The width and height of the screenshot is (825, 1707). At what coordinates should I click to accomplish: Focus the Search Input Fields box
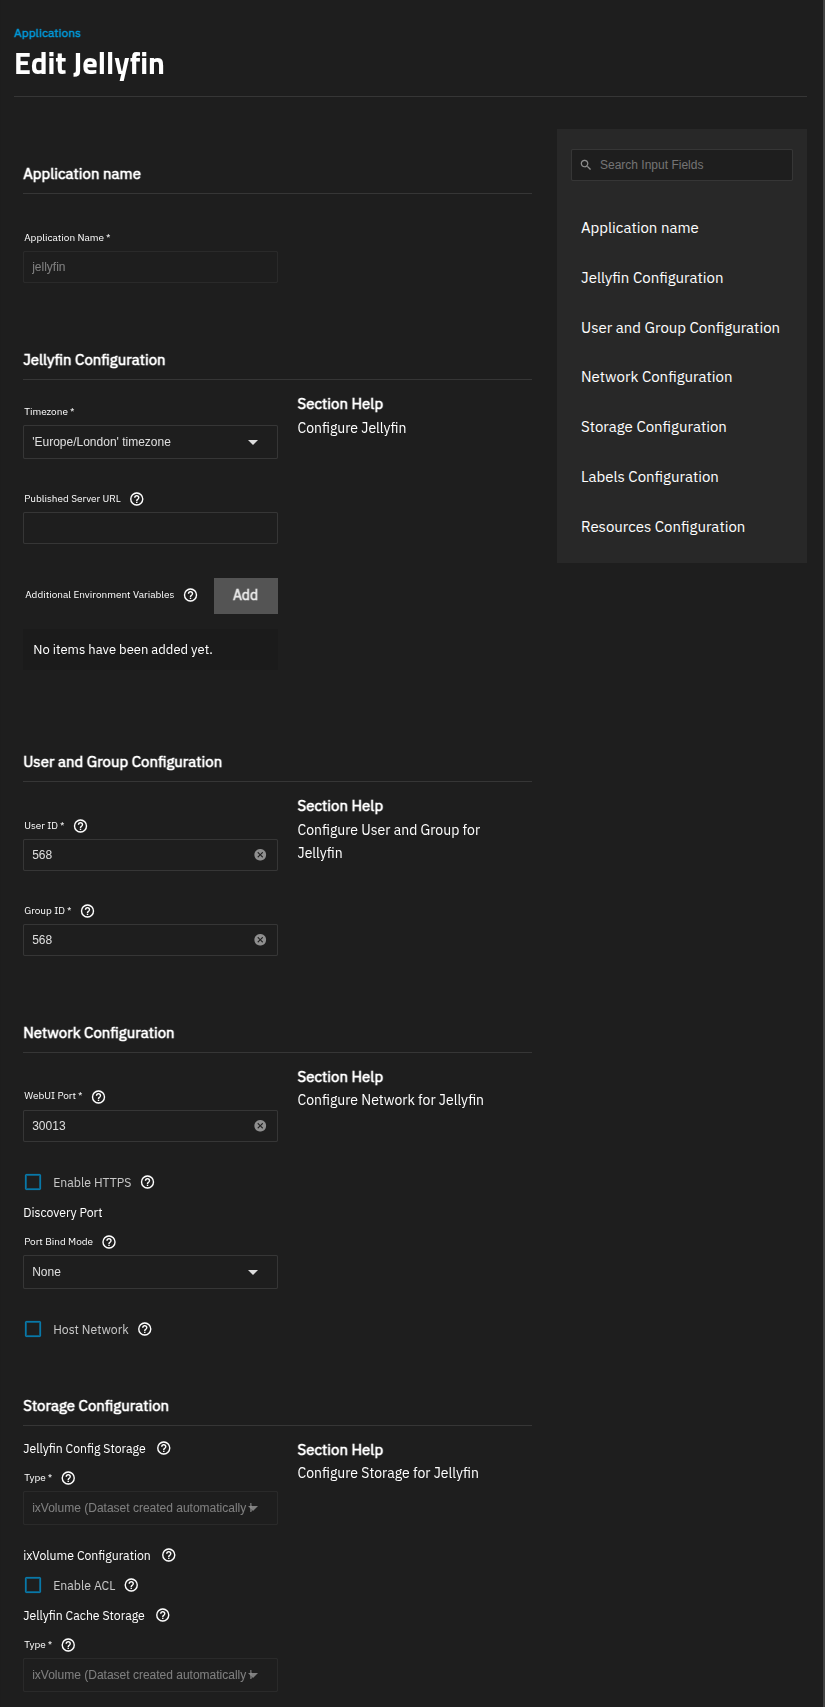pos(682,165)
